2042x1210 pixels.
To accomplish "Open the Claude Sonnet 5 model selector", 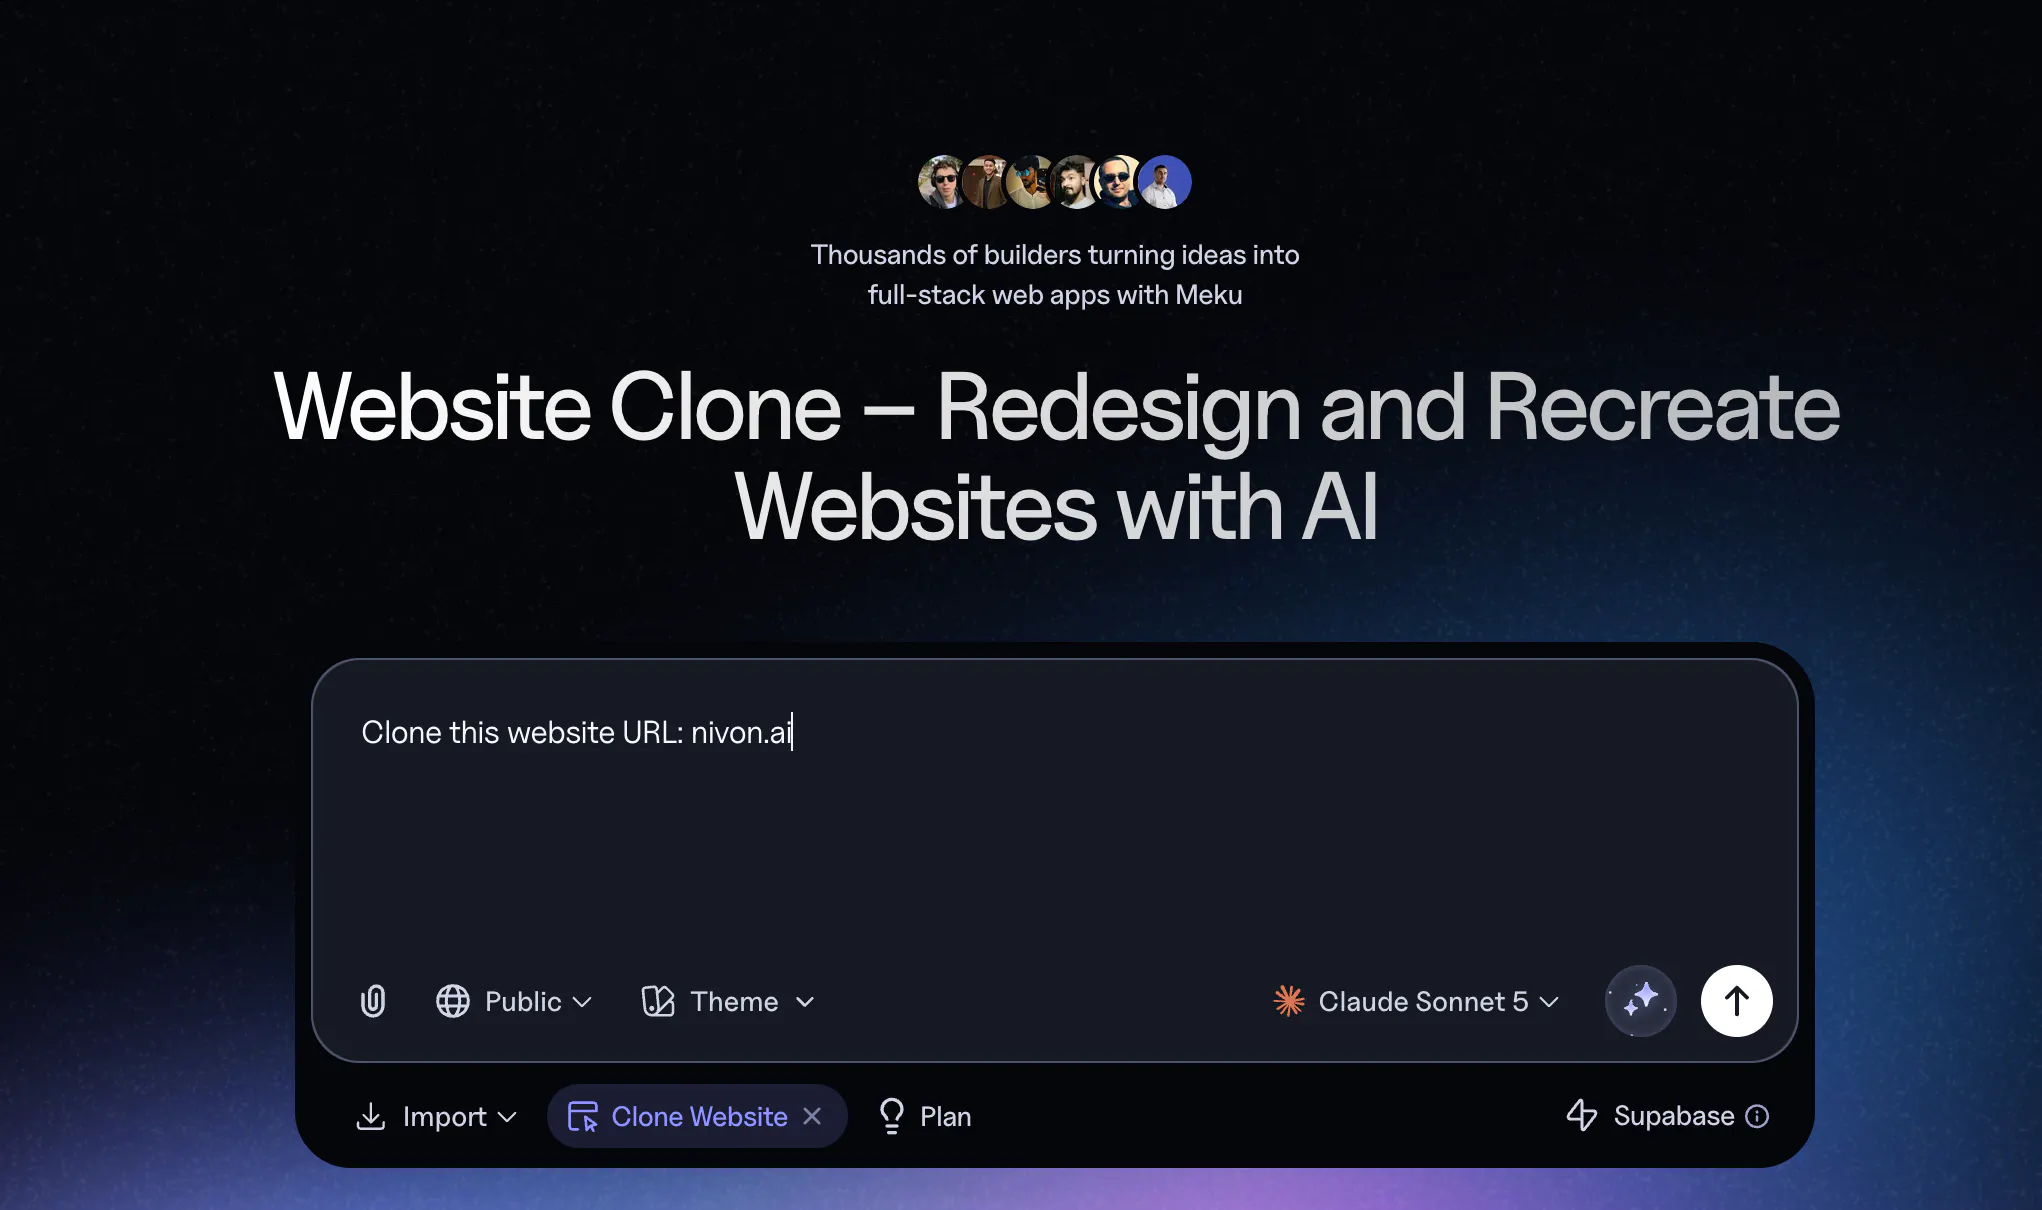I will click(x=1416, y=1001).
